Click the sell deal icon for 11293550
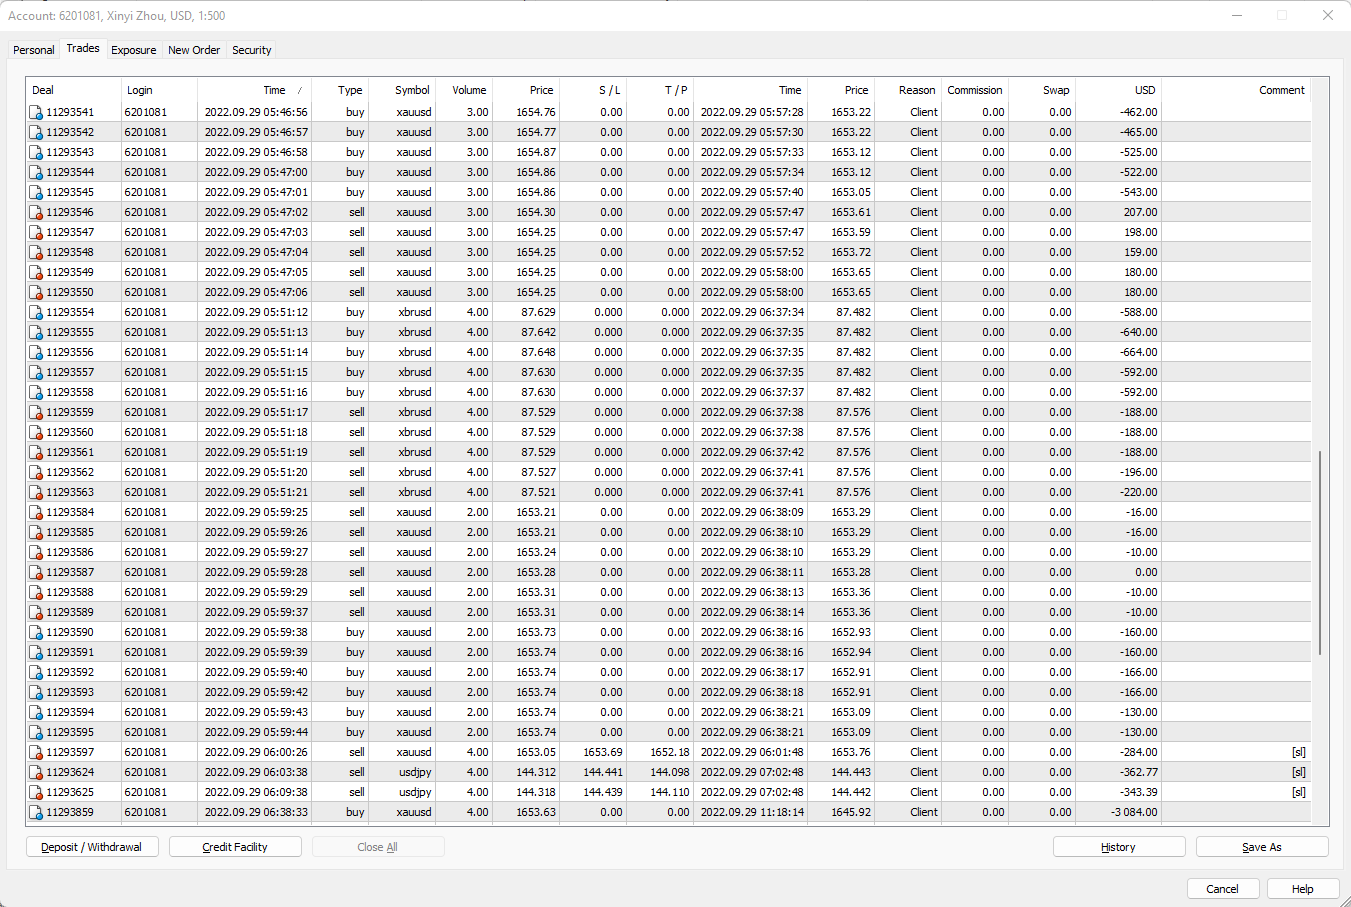The image size is (1351, 907). 36,292
